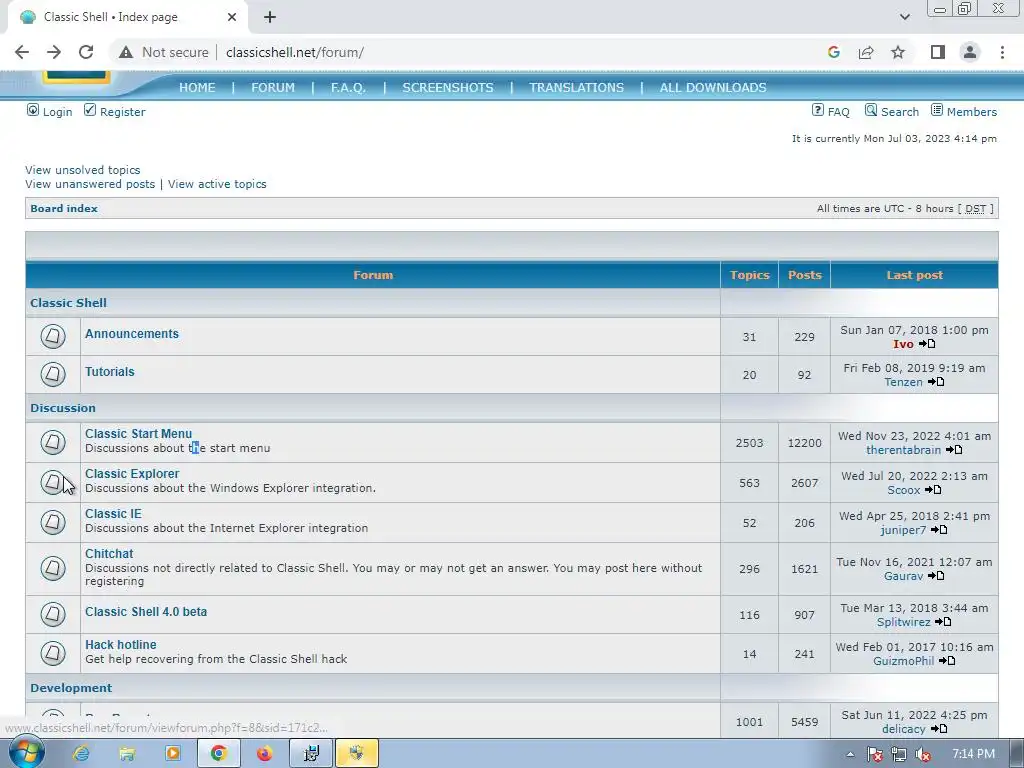Open Firefox from the taskbar

click(264, 754)
